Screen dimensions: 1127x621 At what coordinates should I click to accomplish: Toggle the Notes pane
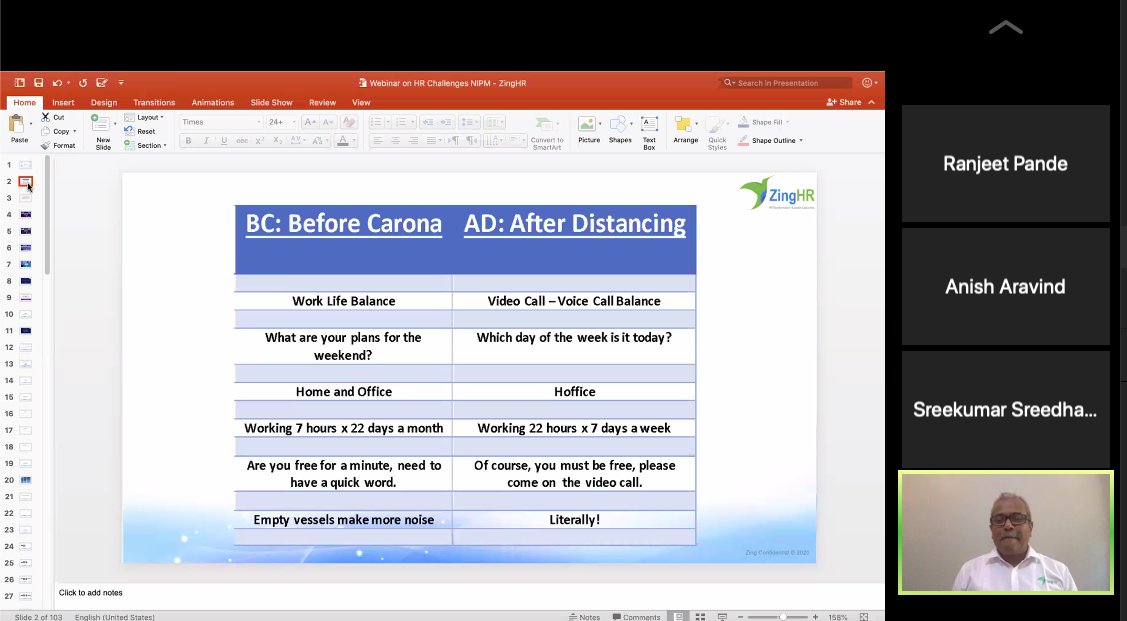pyautogui.click(x=584, y=617)
